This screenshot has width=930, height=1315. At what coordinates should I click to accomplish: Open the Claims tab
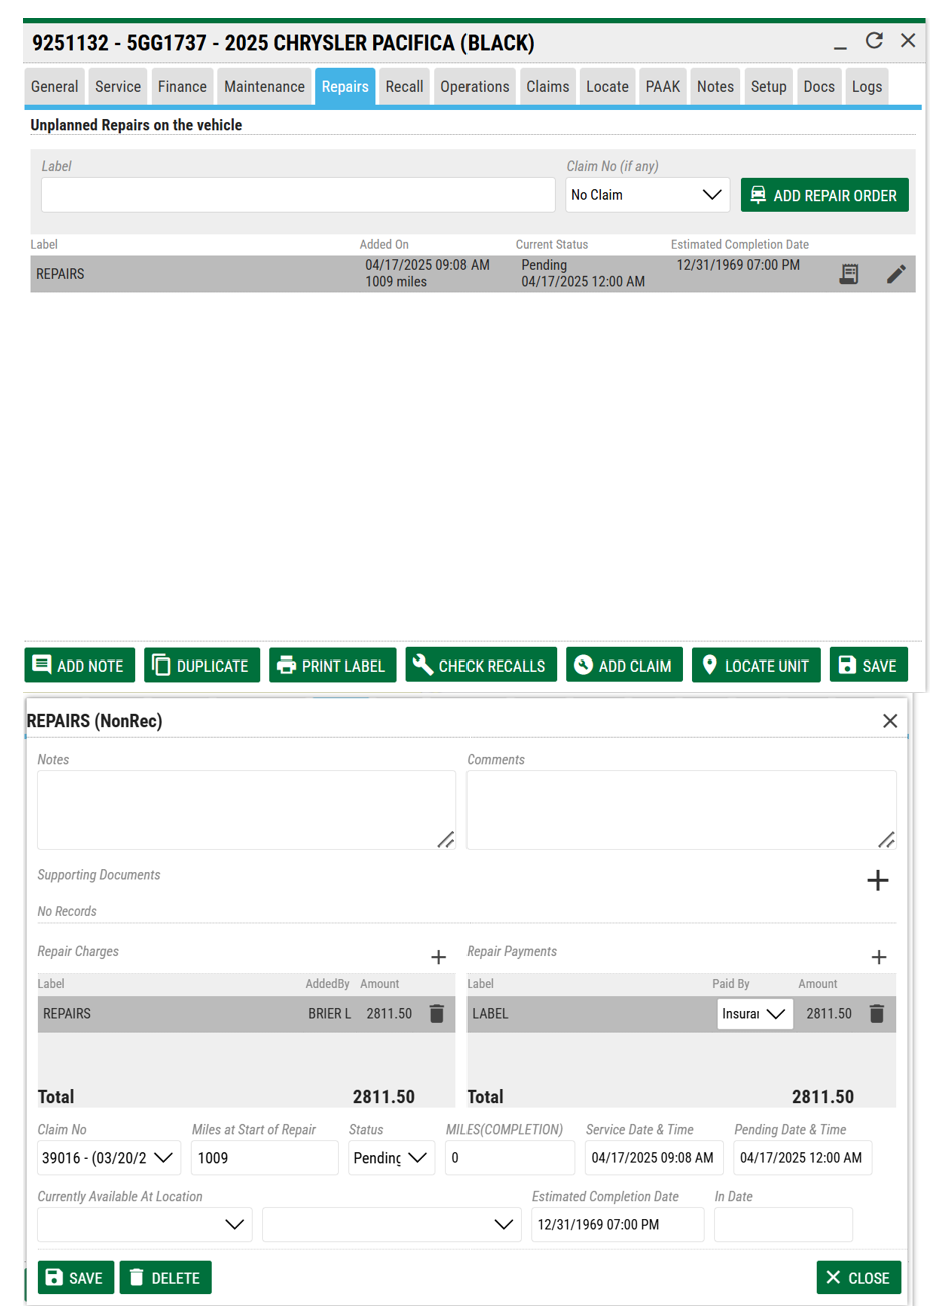pos(547,87)
